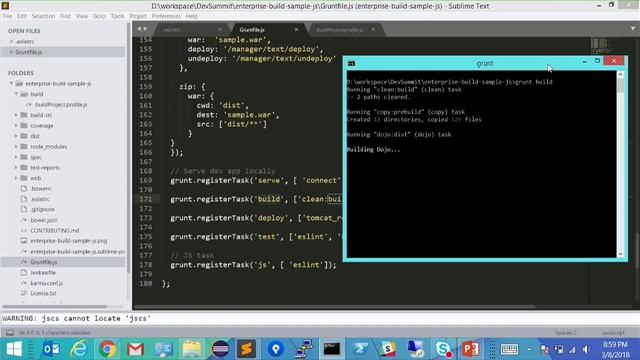Viewport: 640px width, 360px height.
Task: Open the Project menu
Action: point(138,16)
